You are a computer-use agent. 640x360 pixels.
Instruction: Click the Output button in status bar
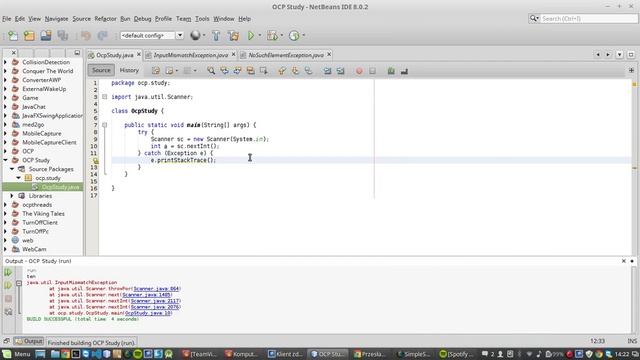(x=29, y=341)
